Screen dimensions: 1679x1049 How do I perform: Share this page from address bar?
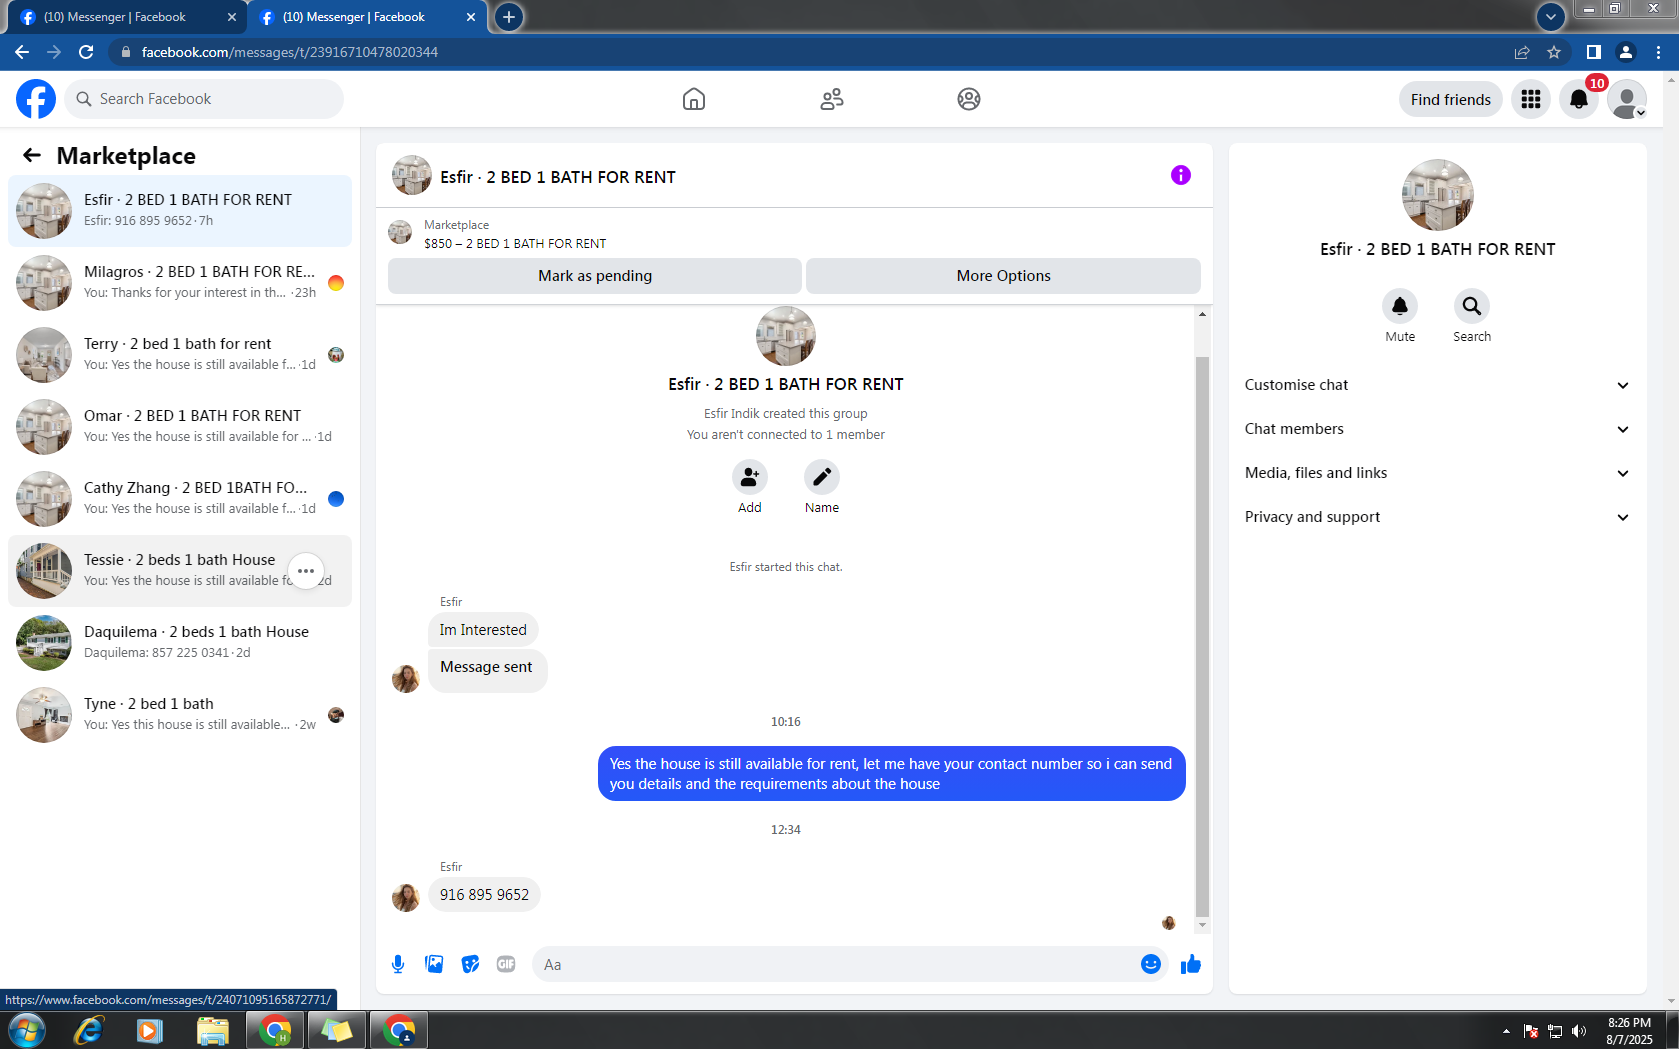coord(1522,52)
